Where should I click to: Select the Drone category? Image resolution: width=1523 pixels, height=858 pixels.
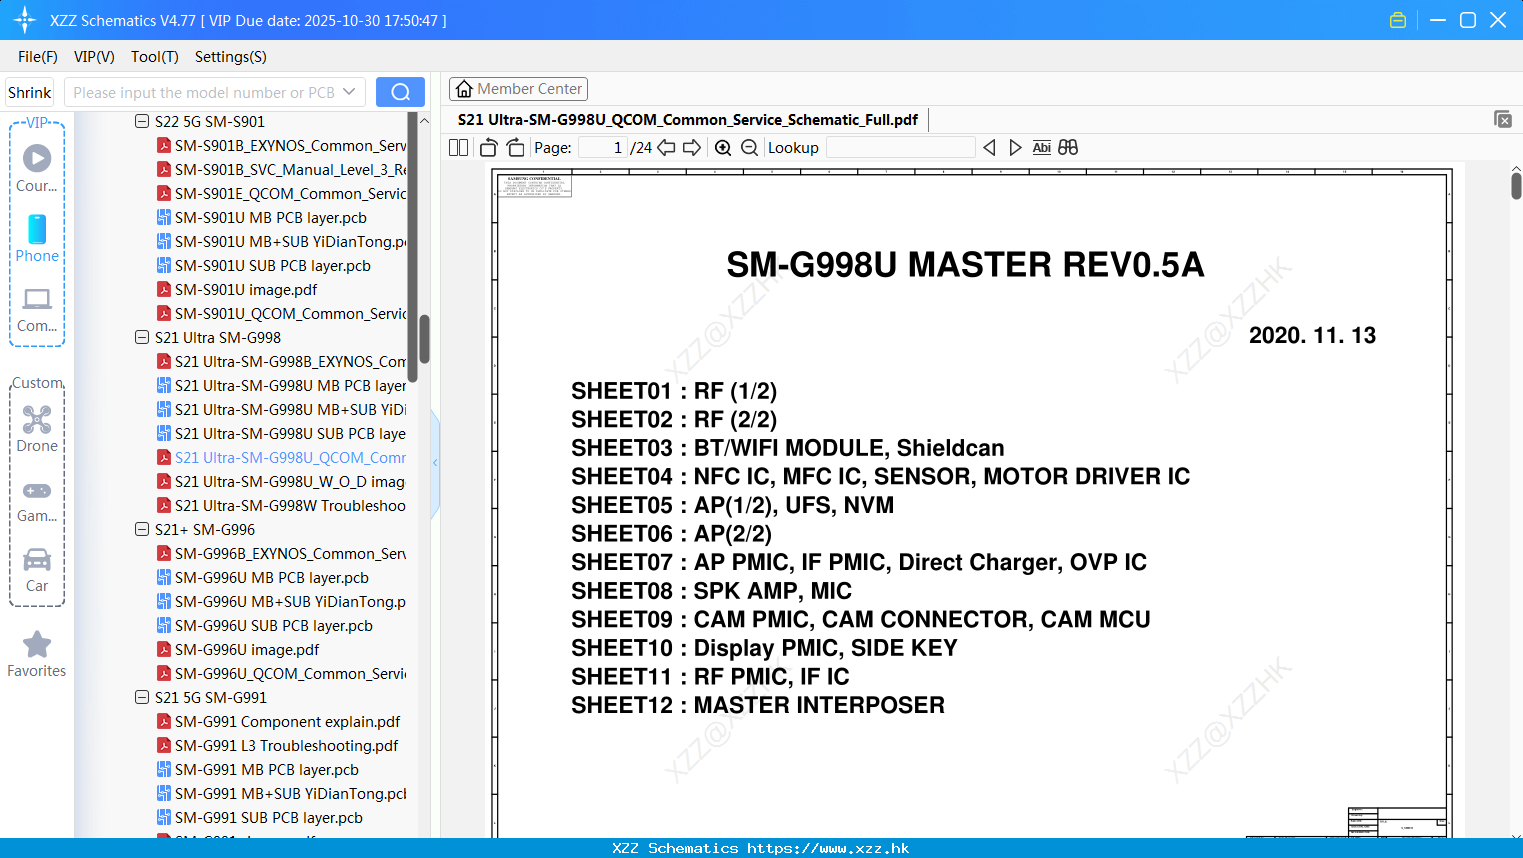click(x=37, y=429)
